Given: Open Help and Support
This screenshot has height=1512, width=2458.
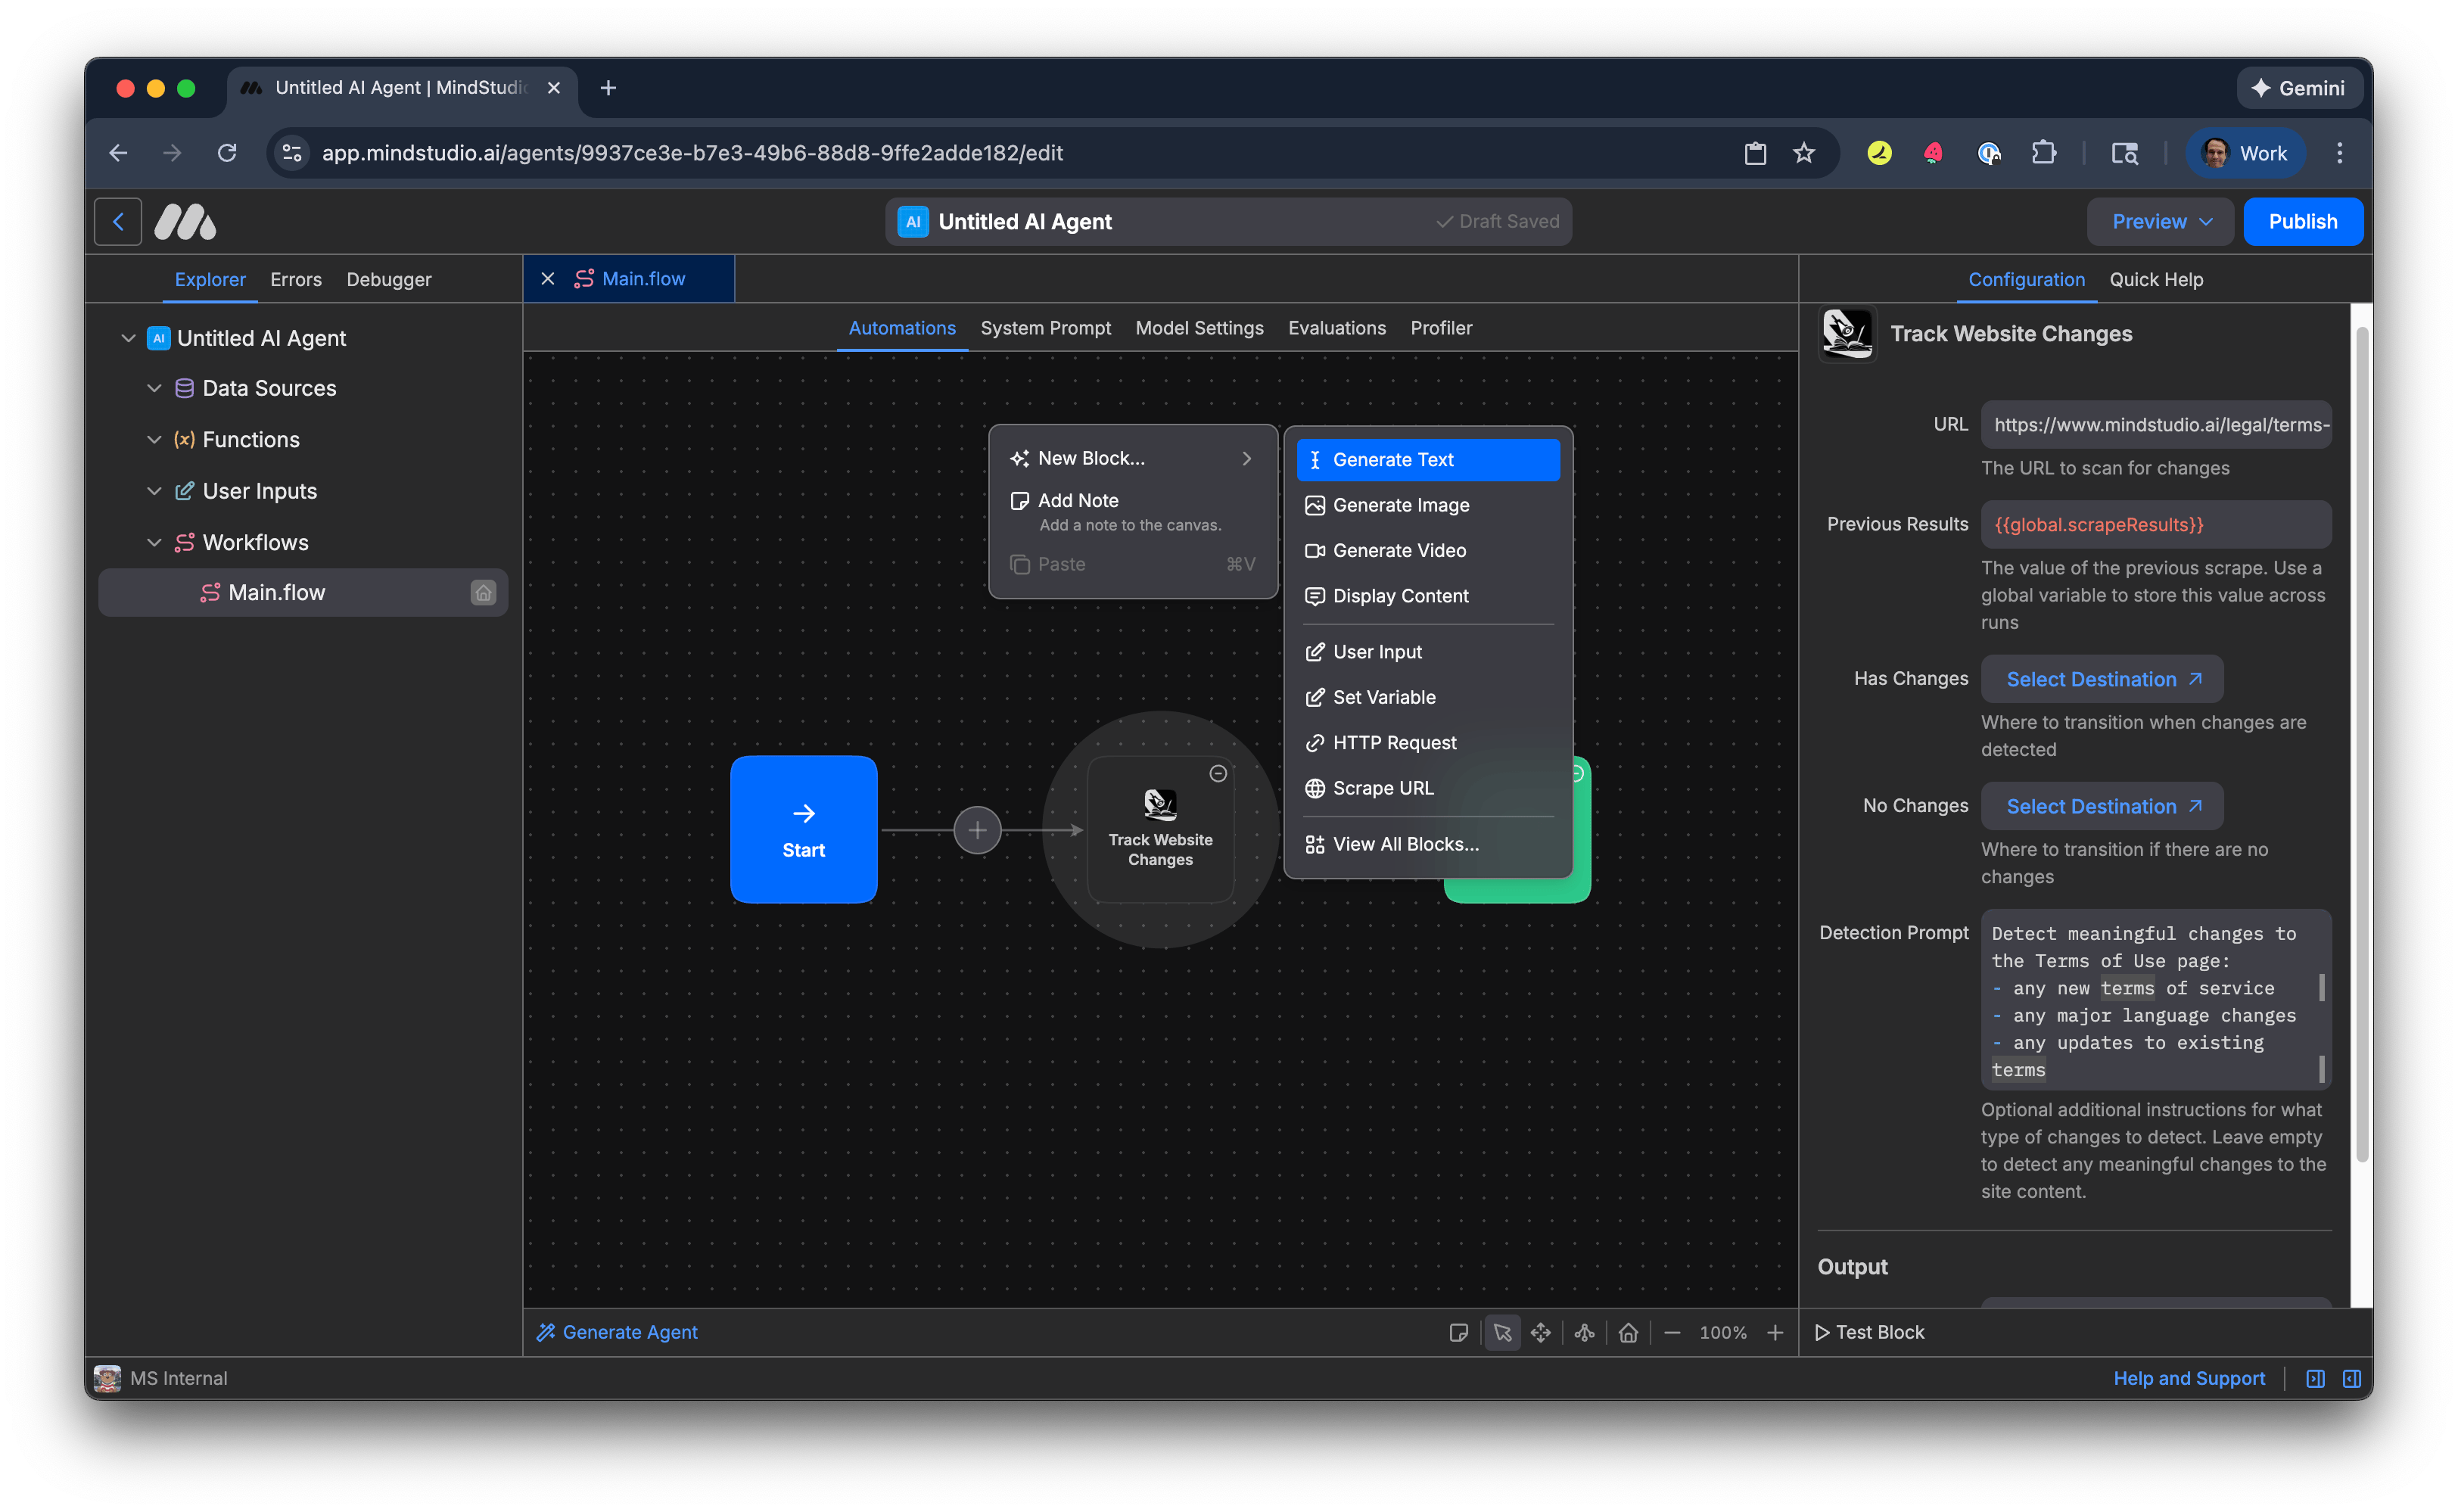Looking at the screenshot, I should pyautogui.click(x=2189, y=1378).
